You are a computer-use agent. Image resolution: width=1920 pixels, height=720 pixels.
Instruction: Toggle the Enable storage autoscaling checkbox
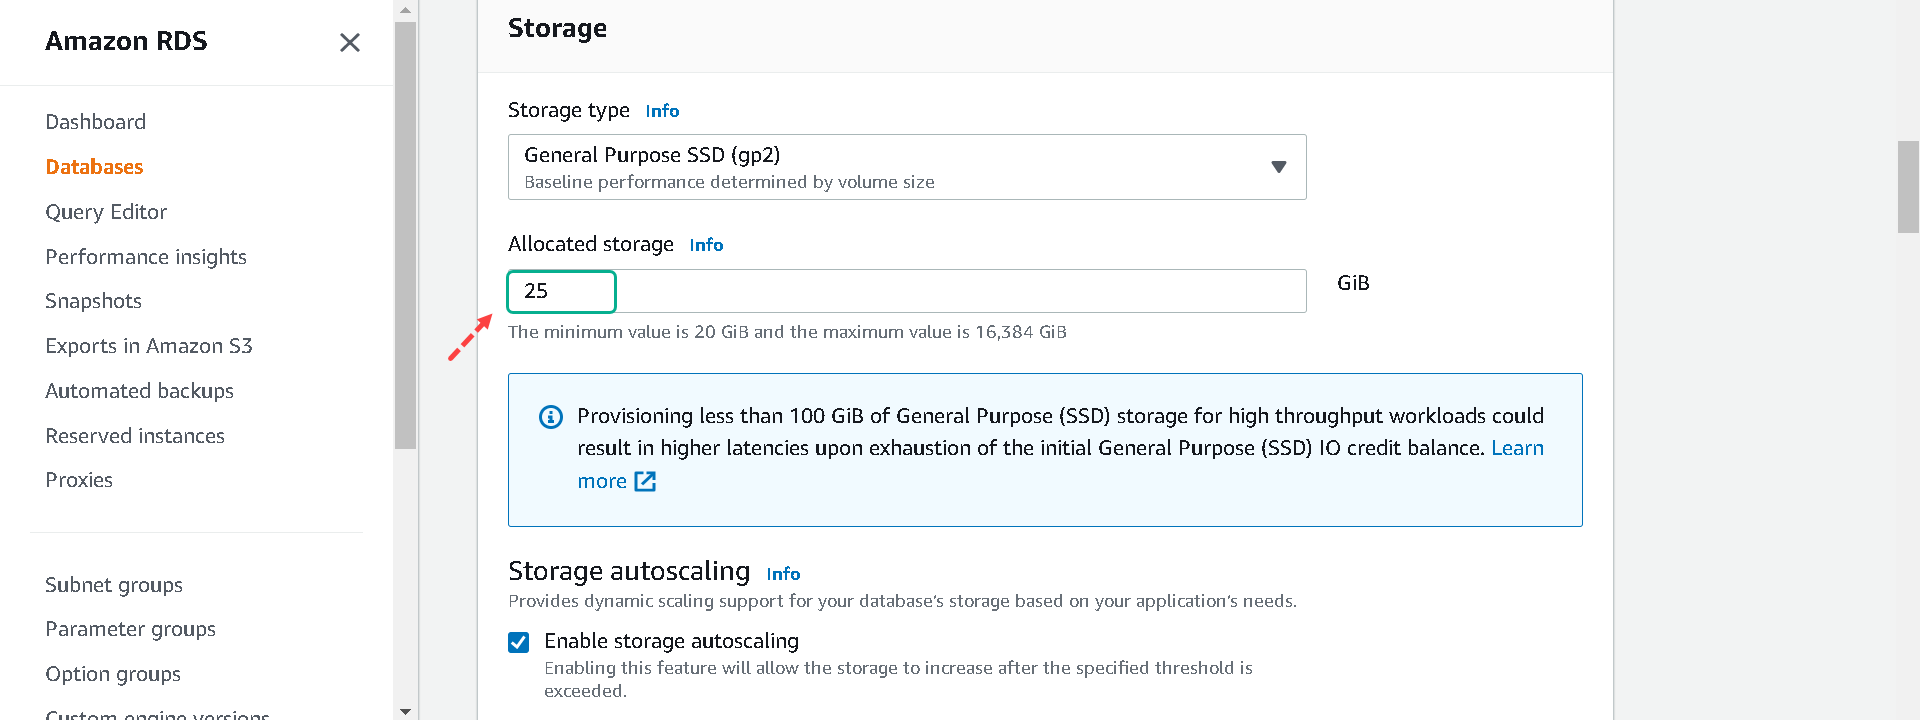(x=518, y=642)
